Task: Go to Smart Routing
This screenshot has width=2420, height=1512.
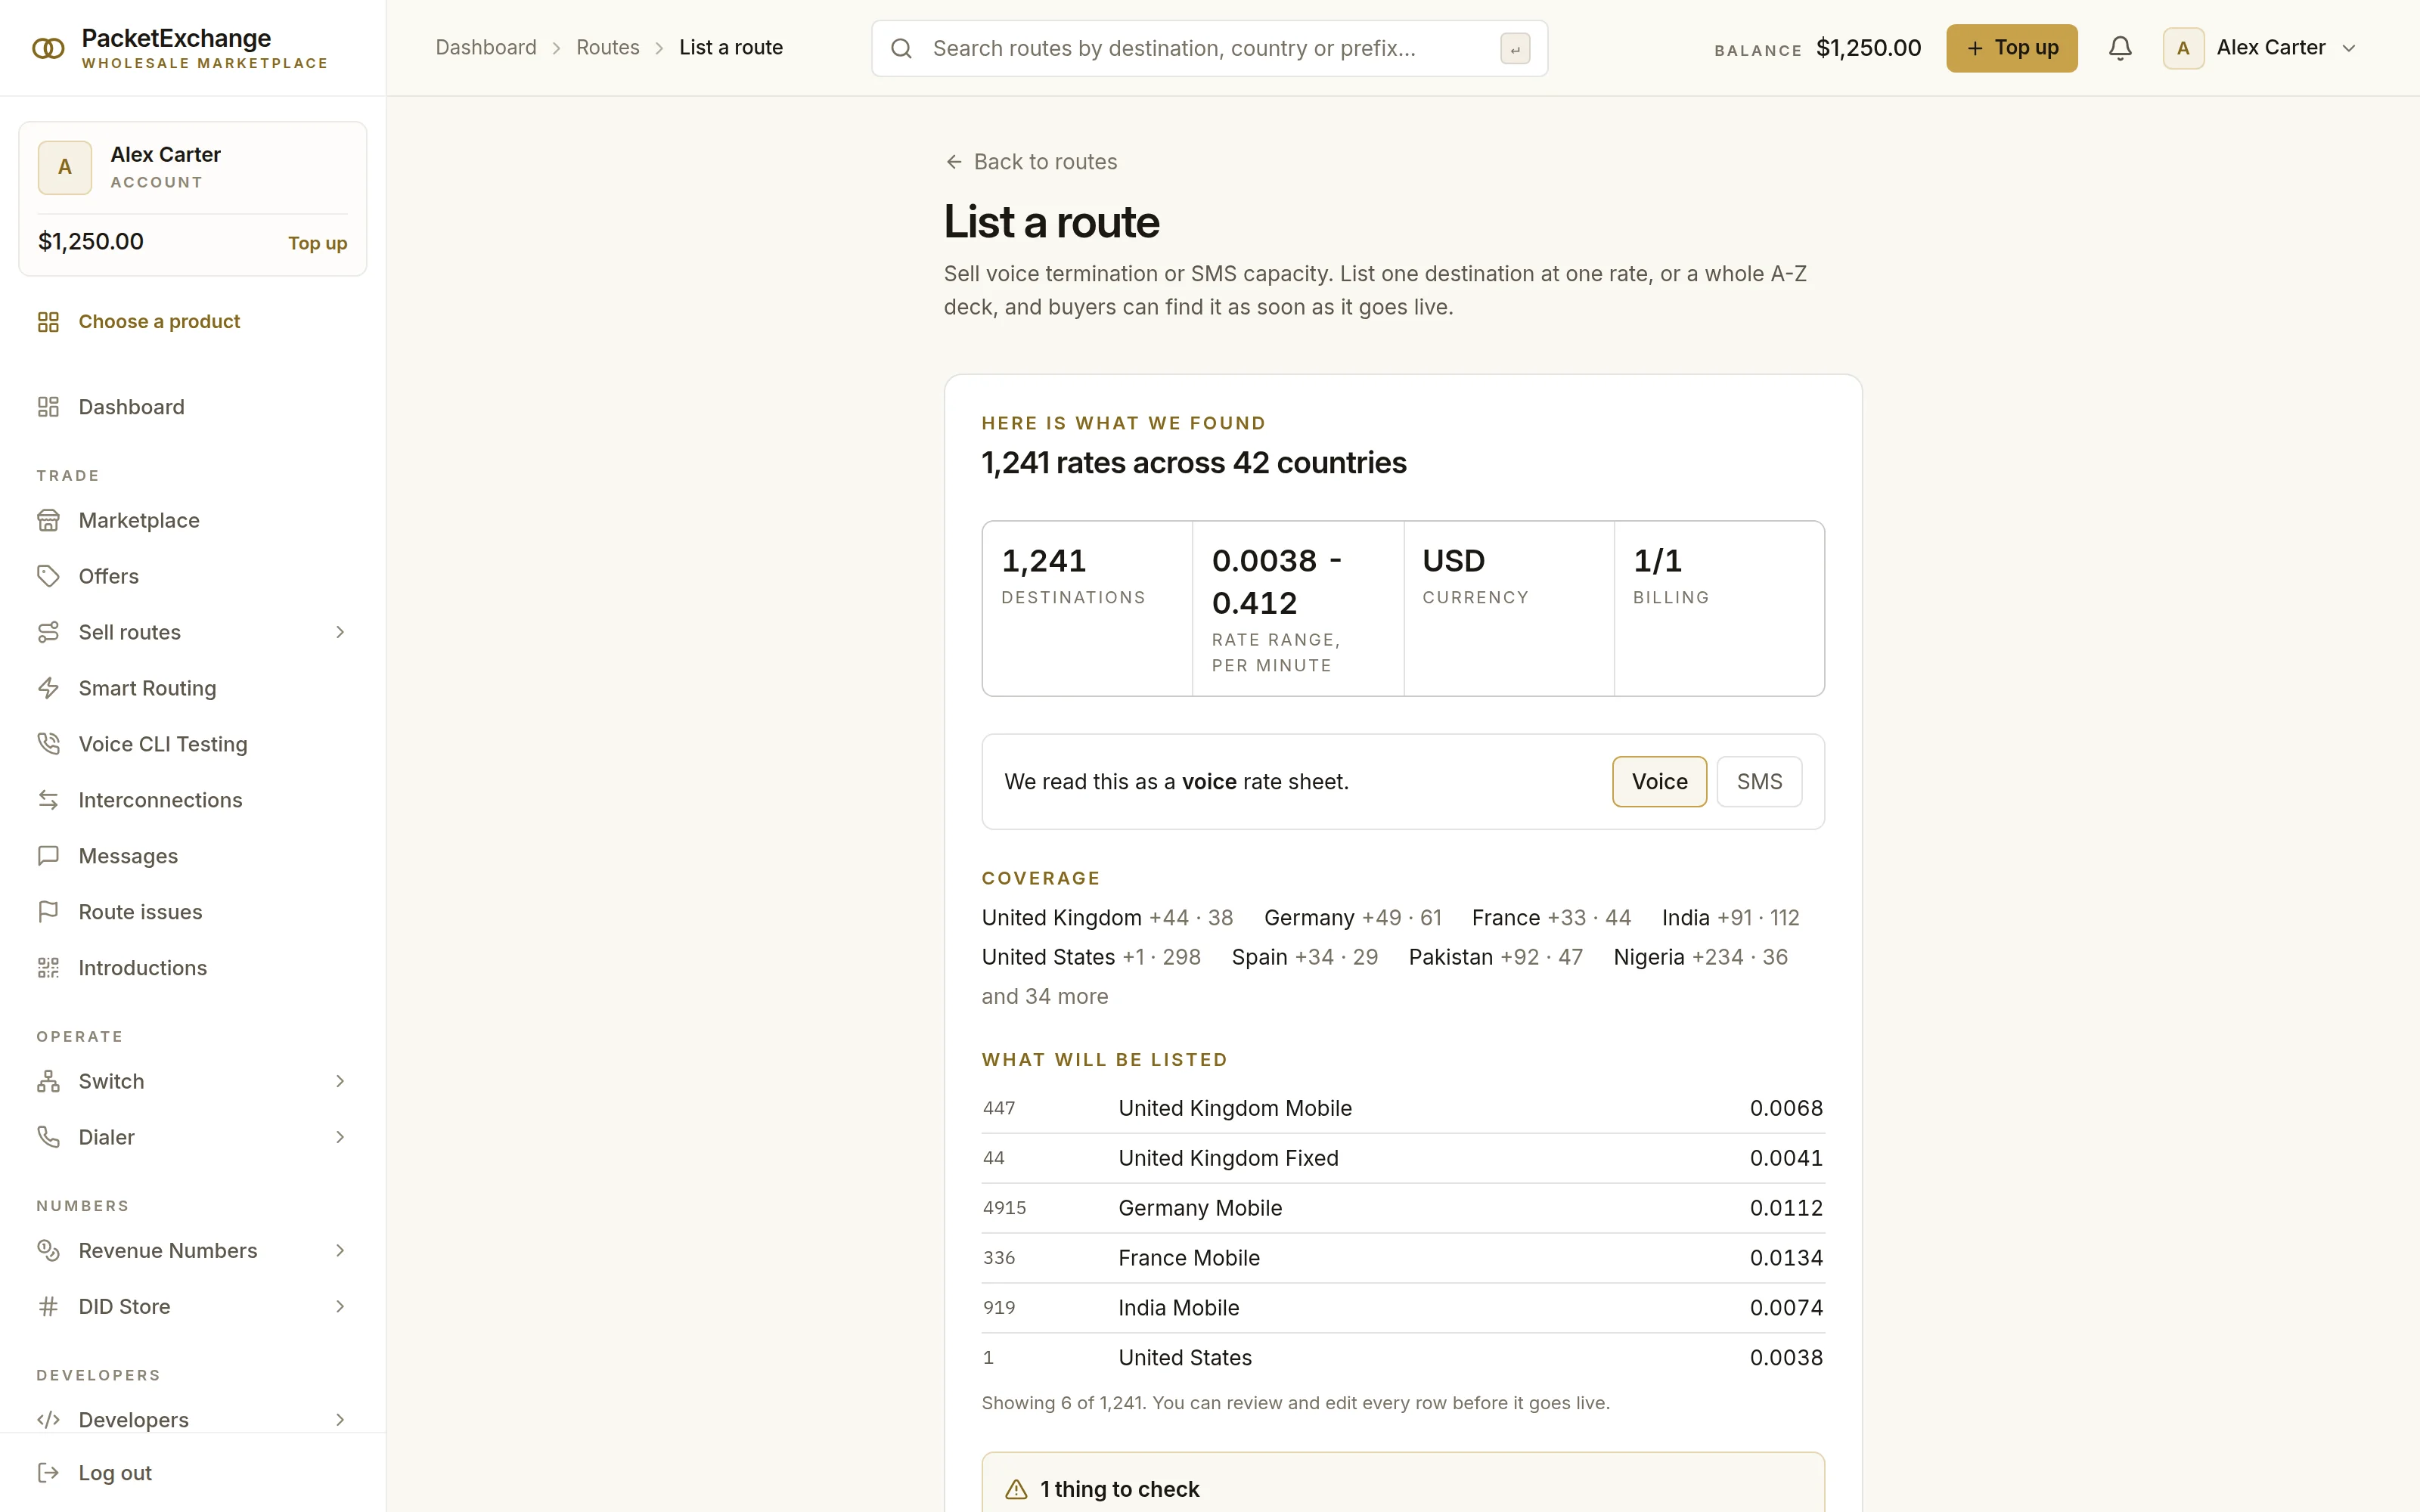Action: point(193,688)
